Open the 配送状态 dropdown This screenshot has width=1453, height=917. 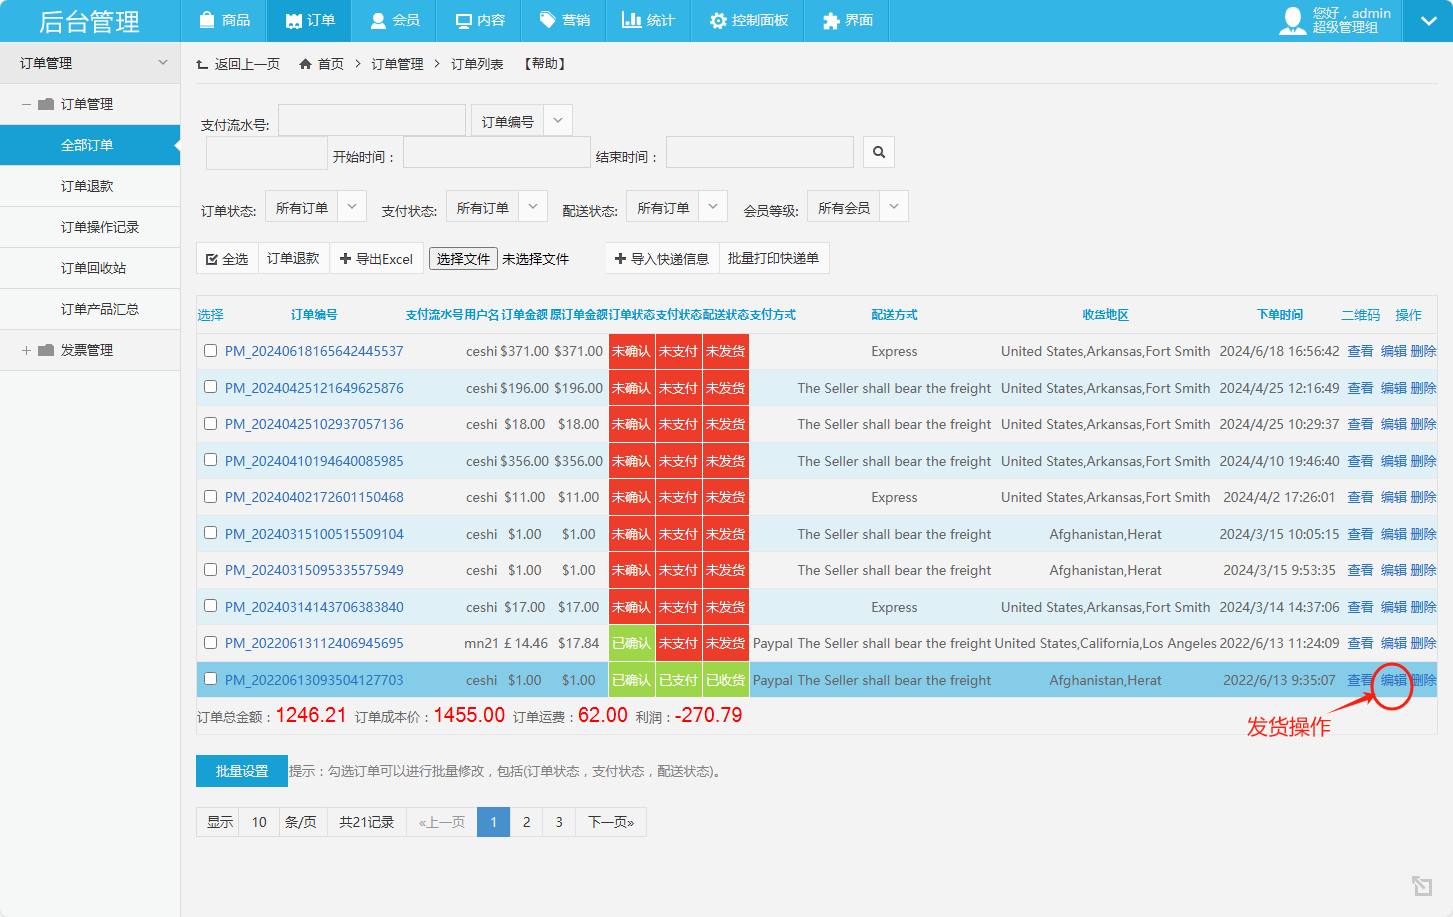coord(676,208)
